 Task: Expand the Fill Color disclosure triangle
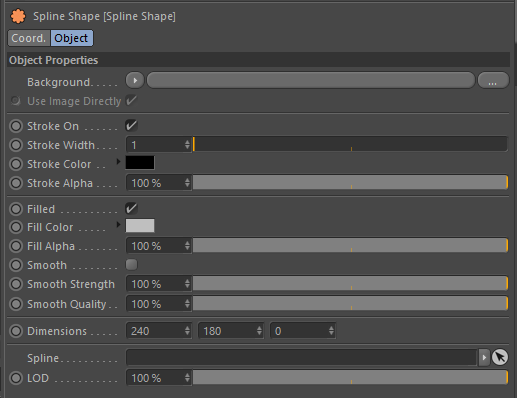(x=118, y=225)
